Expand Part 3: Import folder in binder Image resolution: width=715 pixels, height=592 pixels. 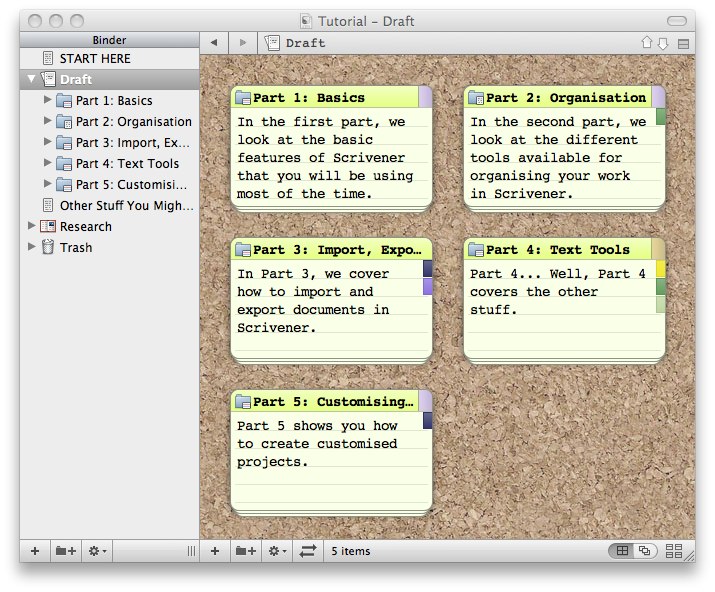tap(47, 141)
